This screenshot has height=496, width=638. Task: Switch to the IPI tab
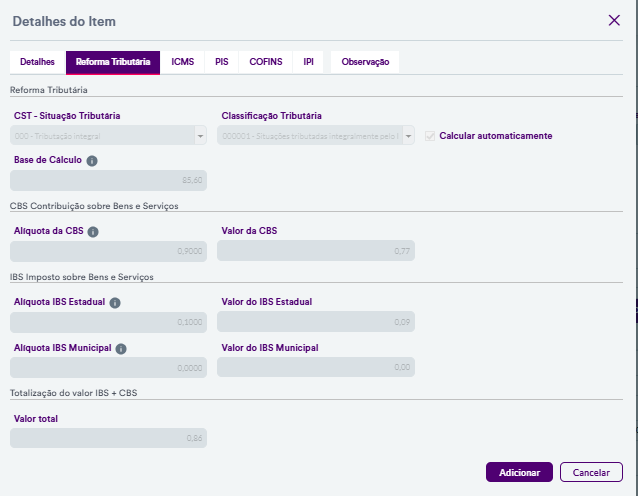click(x=308, y=62)
